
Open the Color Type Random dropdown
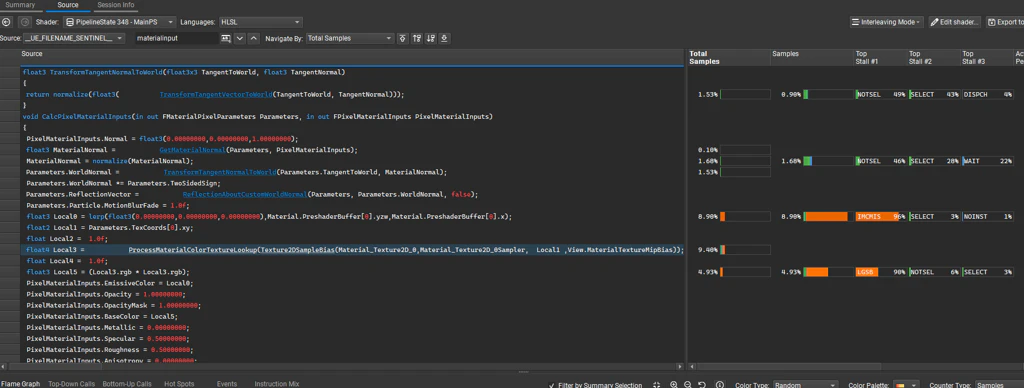click(805, 385)
